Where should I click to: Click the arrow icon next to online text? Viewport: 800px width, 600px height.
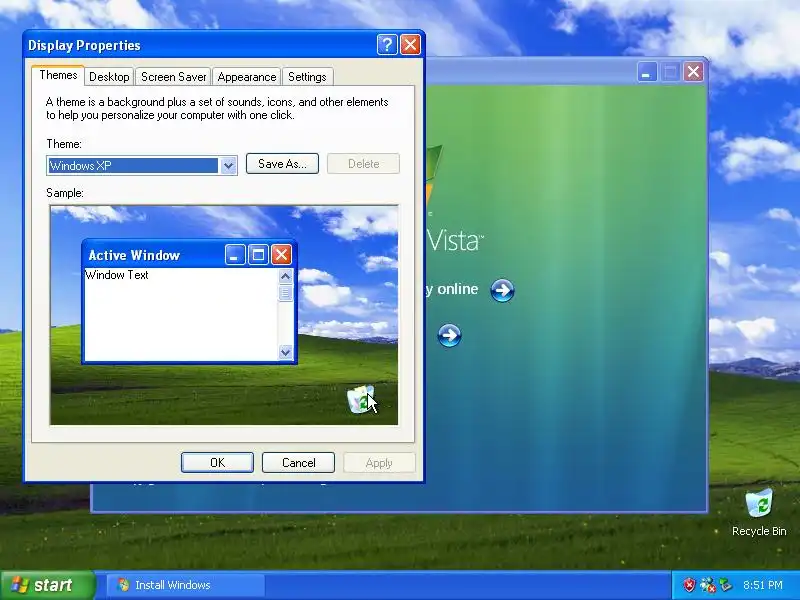click(x=502, y=290)
